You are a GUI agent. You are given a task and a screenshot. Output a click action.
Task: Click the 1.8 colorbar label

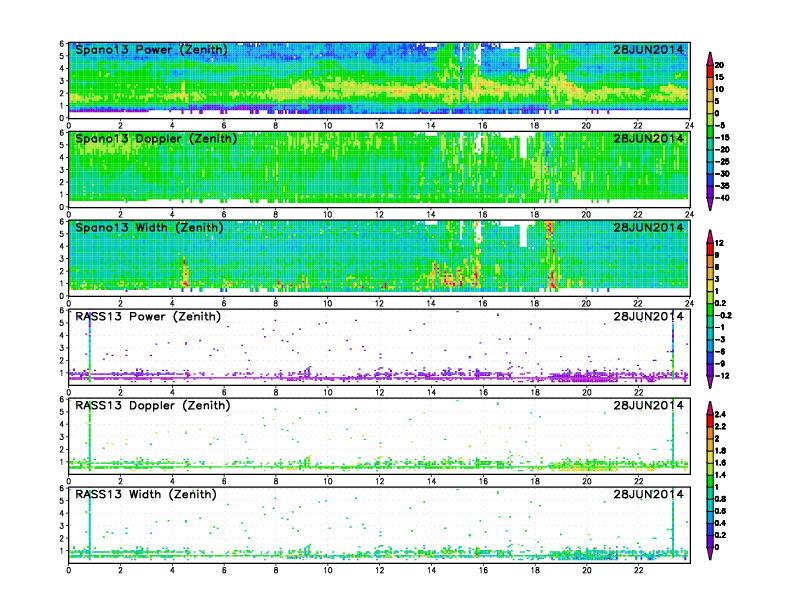[721, 451]
